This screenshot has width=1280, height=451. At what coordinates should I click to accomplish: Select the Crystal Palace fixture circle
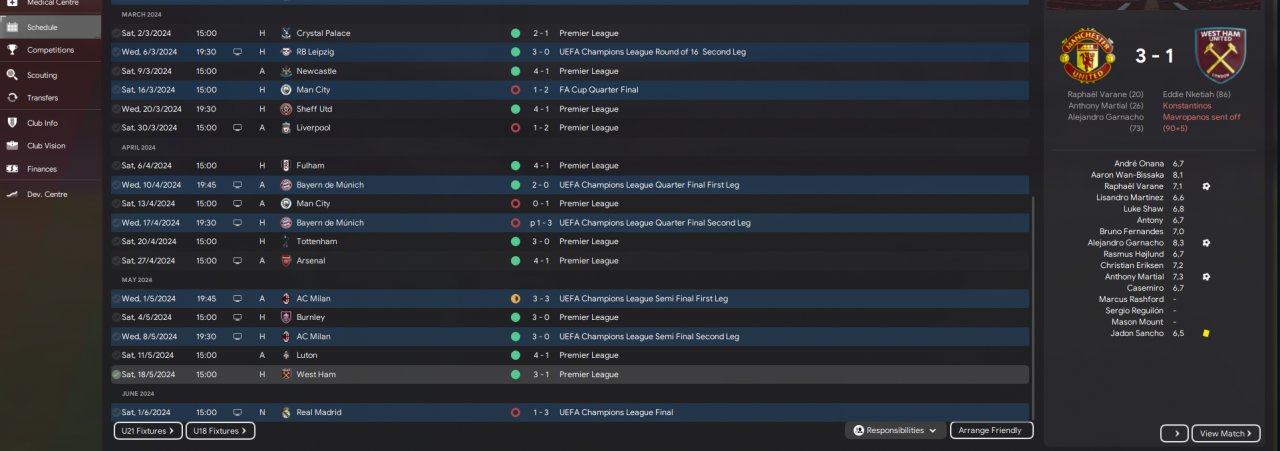coord(116,33)
